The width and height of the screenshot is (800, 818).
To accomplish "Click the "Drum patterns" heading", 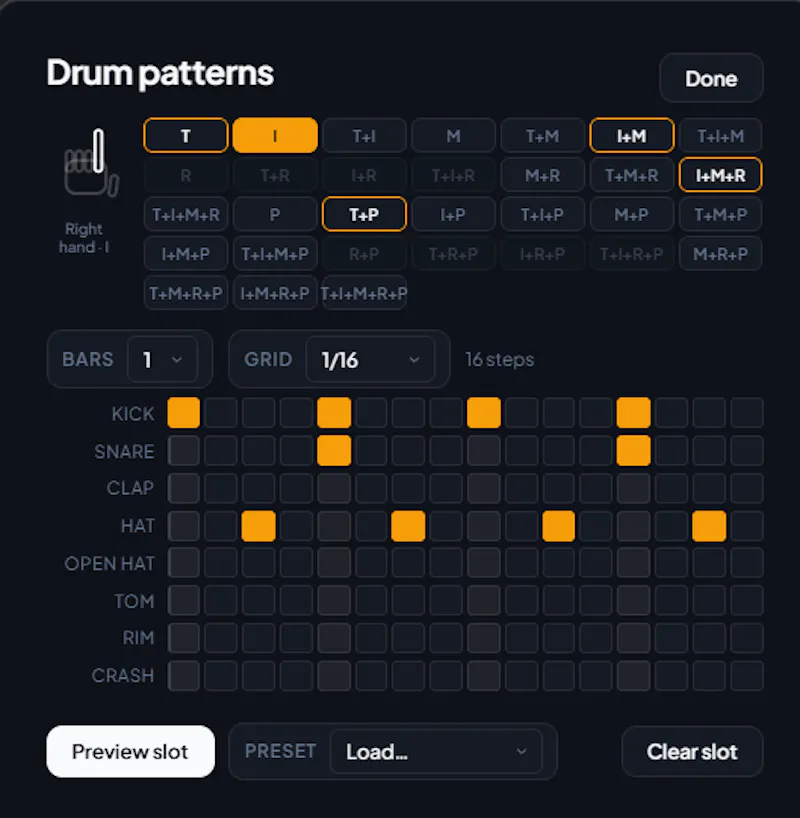I will point(160,73).
